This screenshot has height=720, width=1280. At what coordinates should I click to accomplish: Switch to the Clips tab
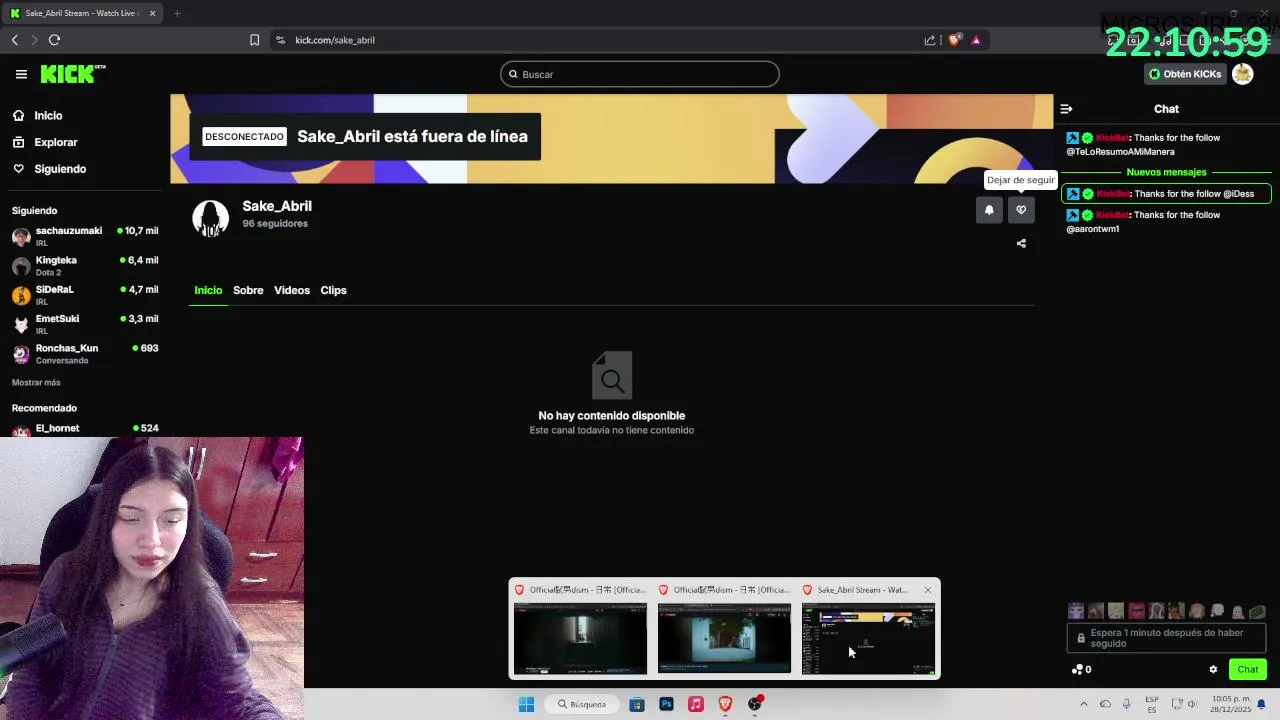point(333,290)
